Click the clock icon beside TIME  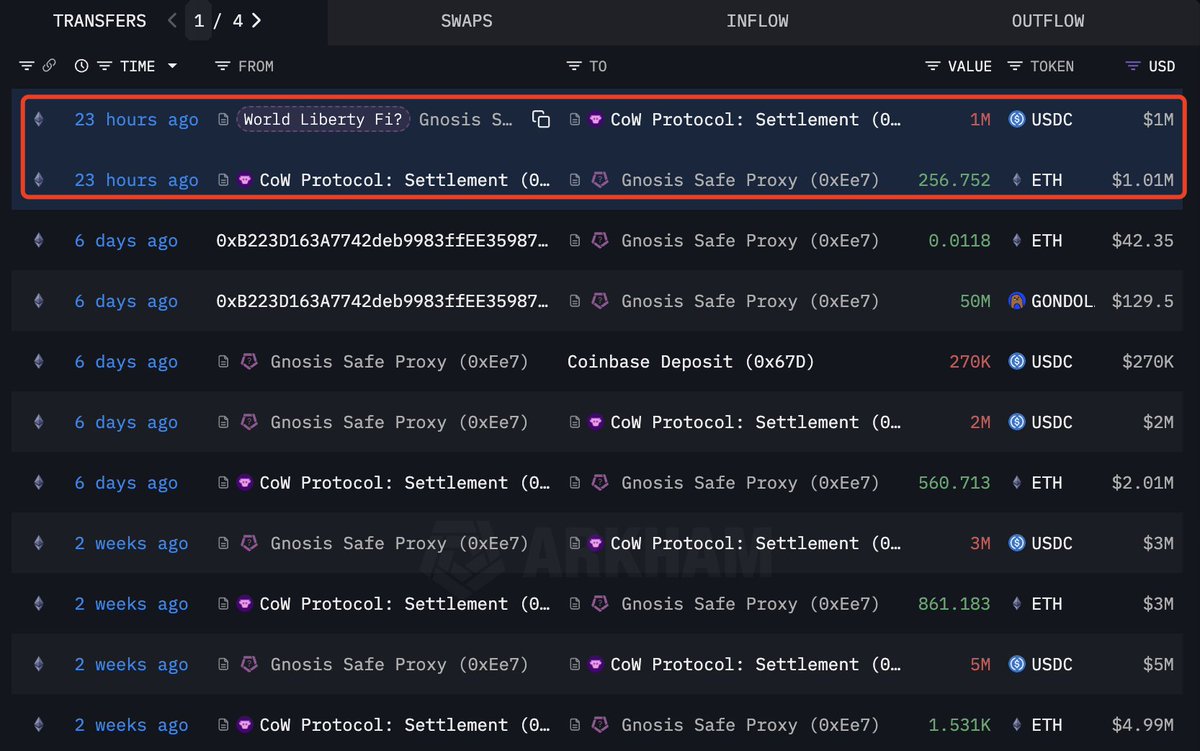click(81, 66)
